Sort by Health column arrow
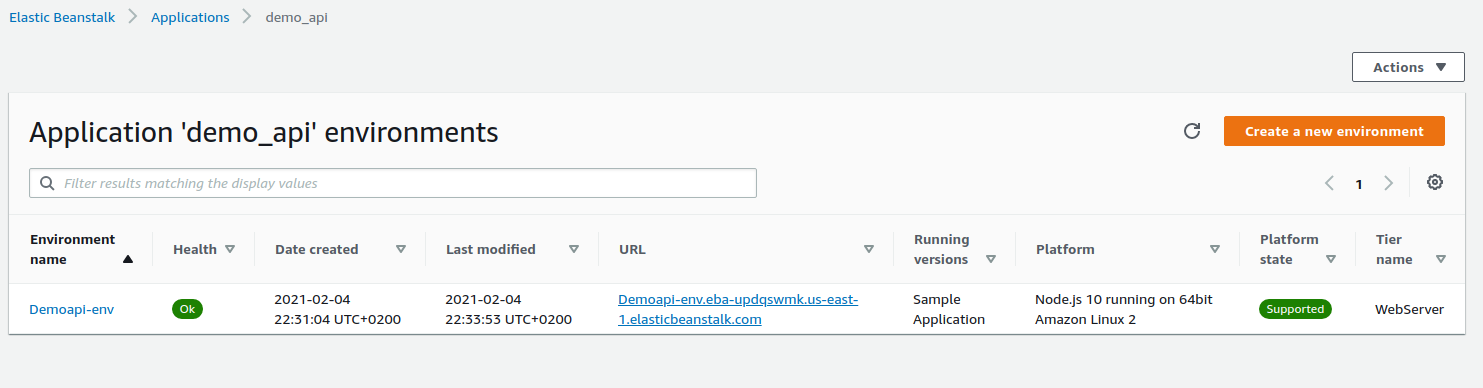The image size is (1483, 388). (230, 249)
